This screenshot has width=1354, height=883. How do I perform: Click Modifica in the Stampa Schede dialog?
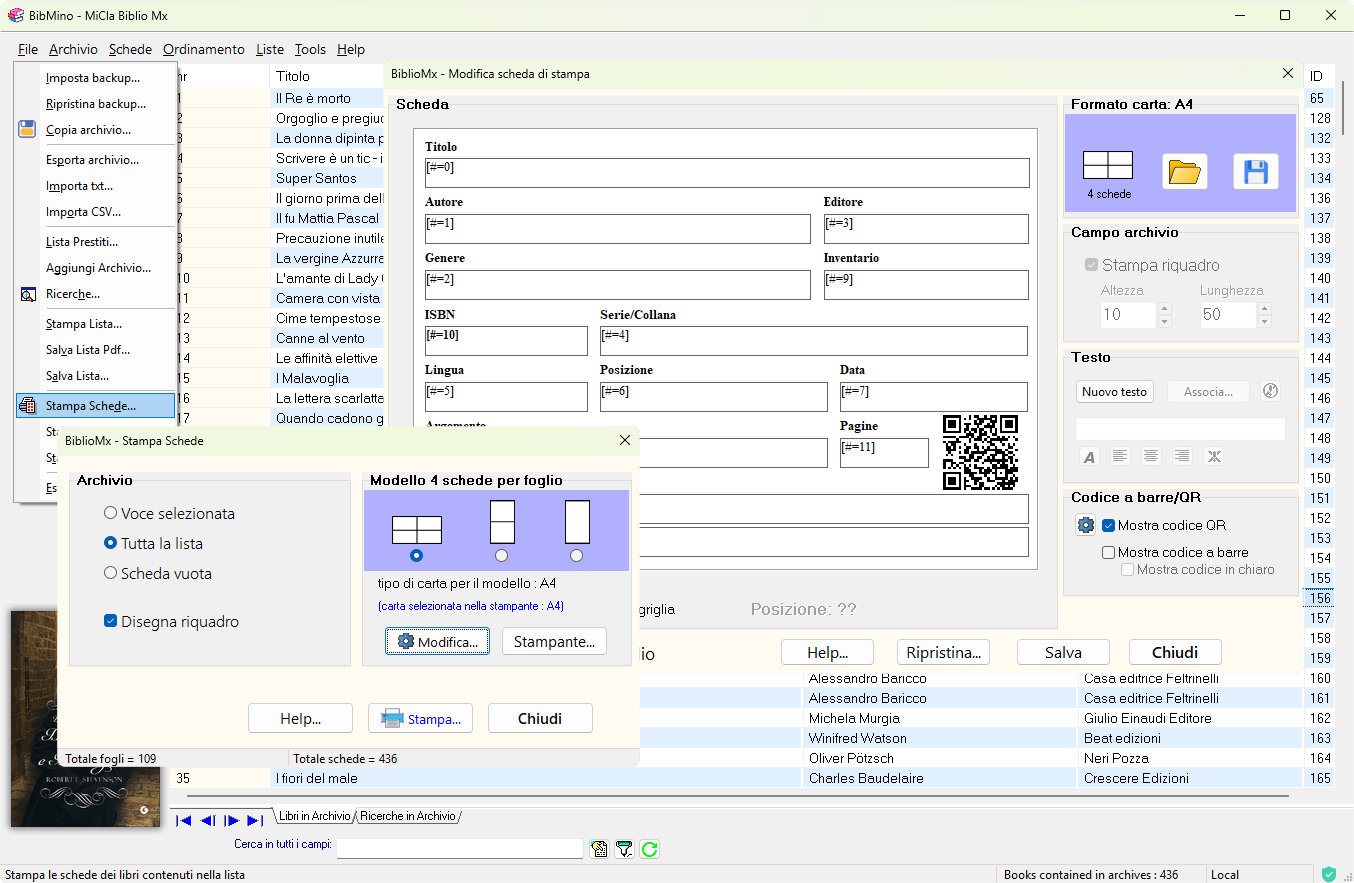pyautogui.click(x=437, y=642)
